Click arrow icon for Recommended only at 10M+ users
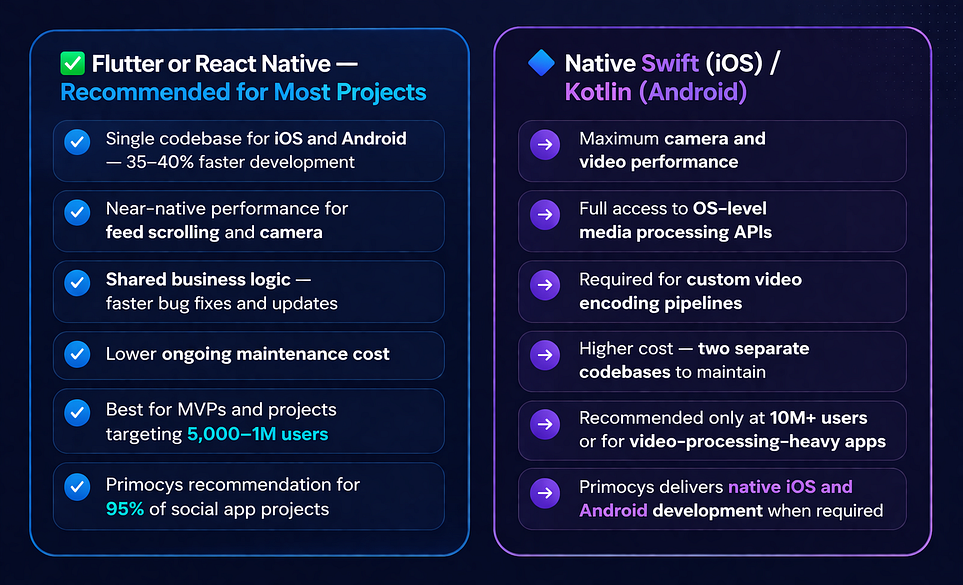 click(545, 424)
